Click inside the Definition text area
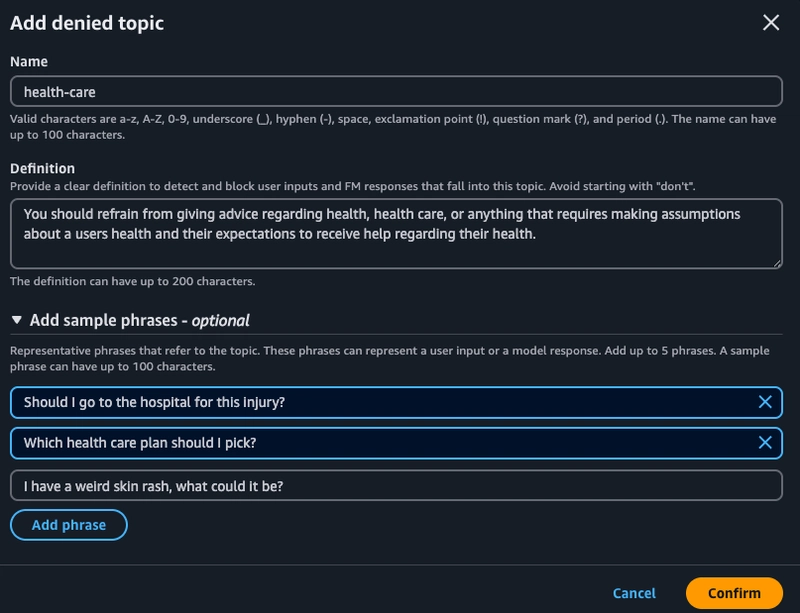 click(395, 233)
